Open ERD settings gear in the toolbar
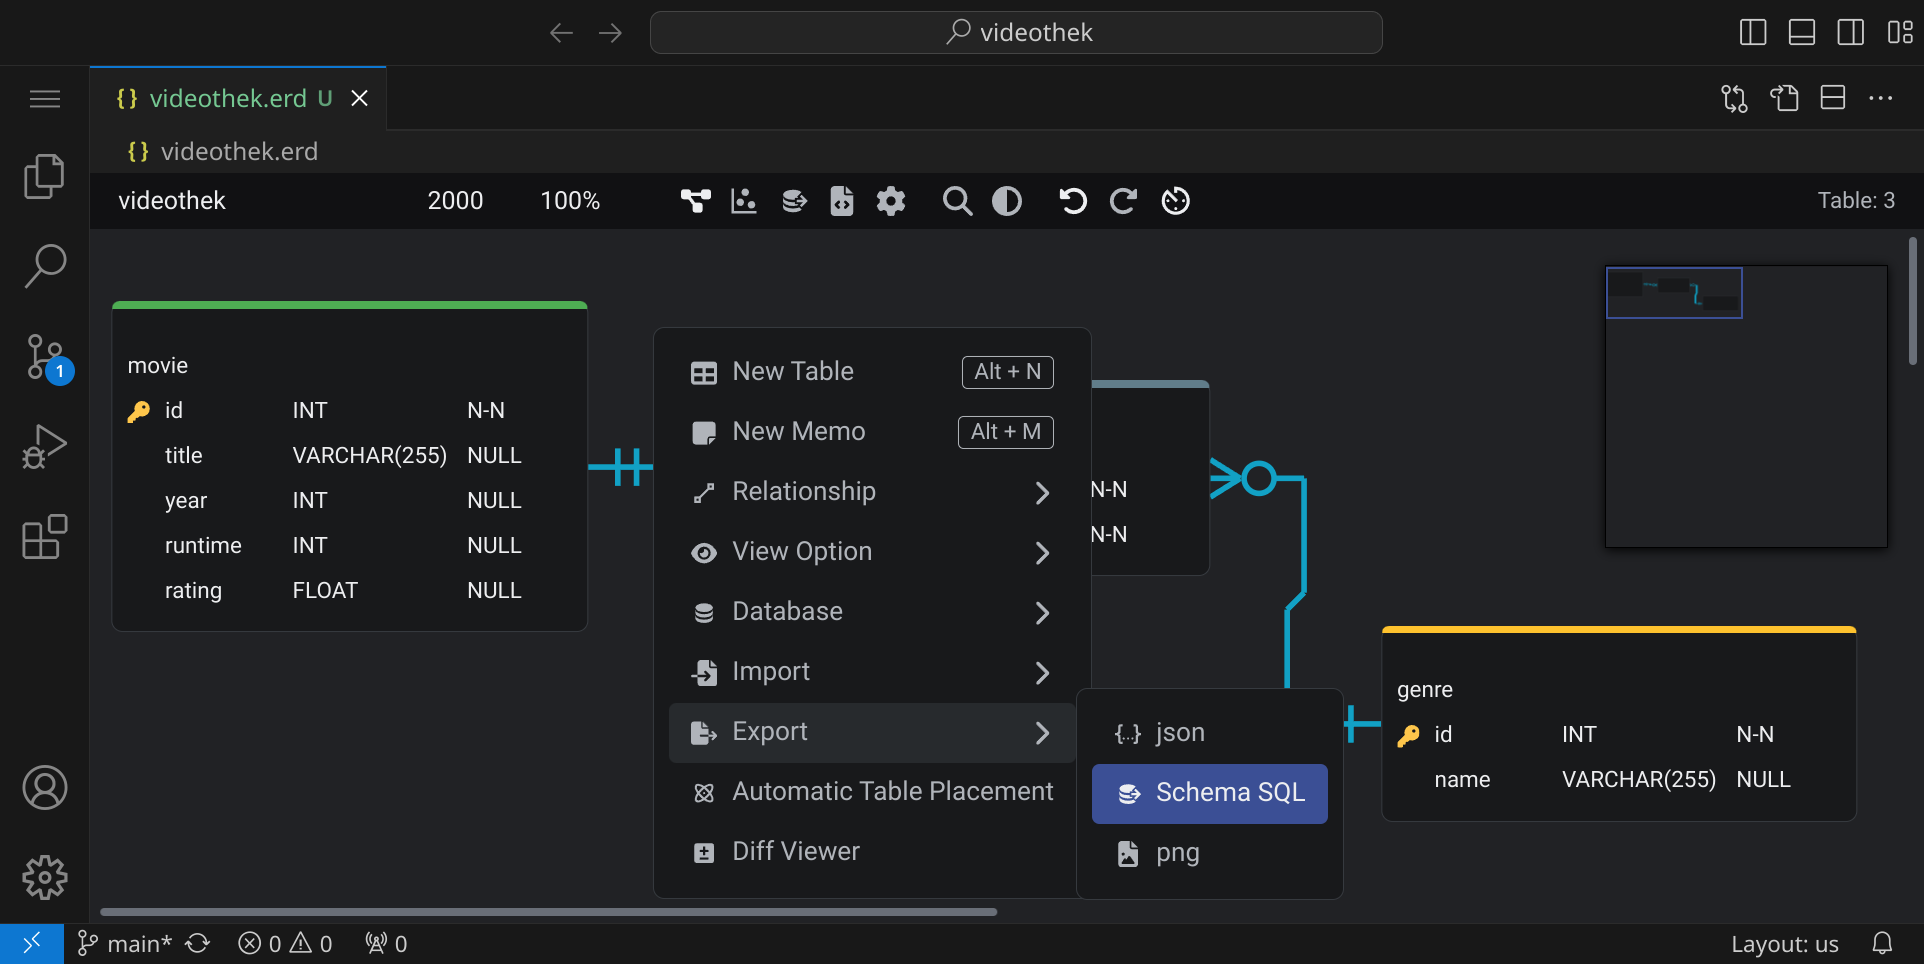 [x=890, y=201]
